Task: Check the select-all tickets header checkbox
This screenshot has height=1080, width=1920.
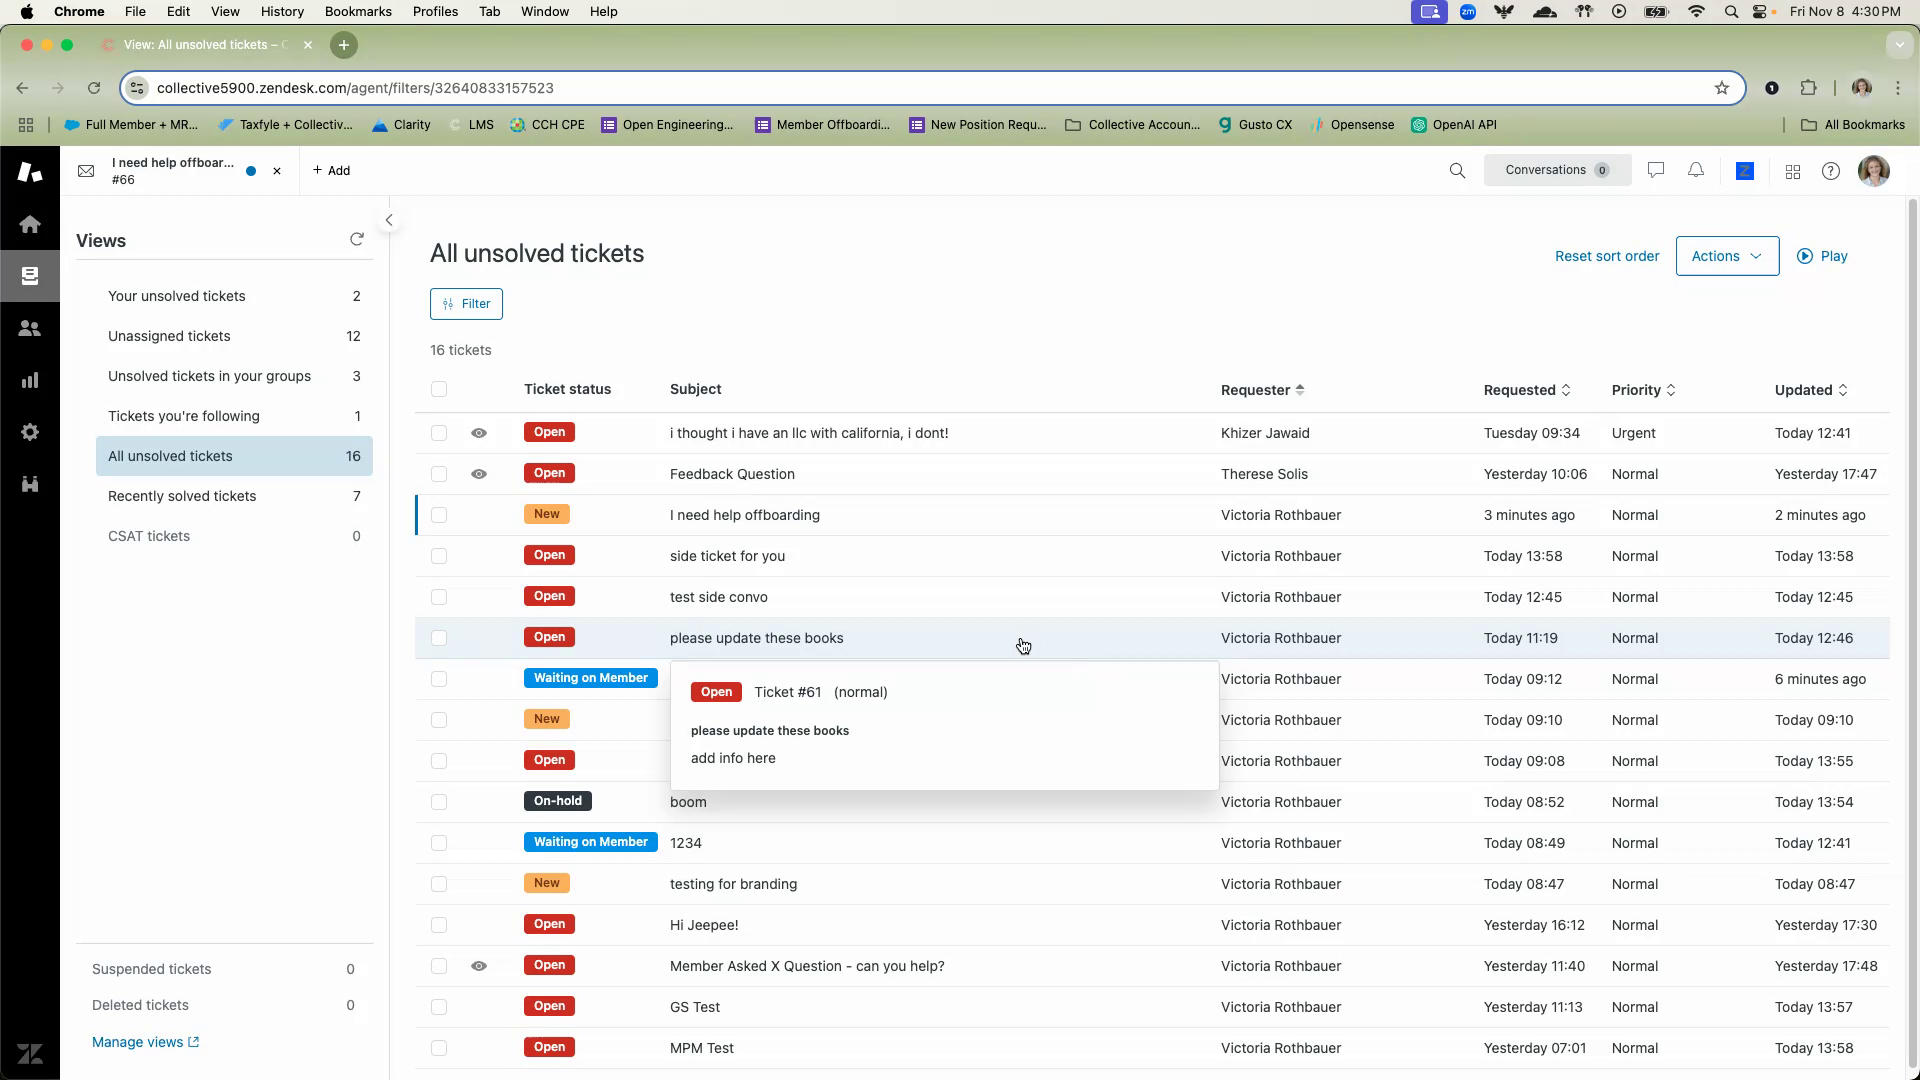Action: point(439,389)
